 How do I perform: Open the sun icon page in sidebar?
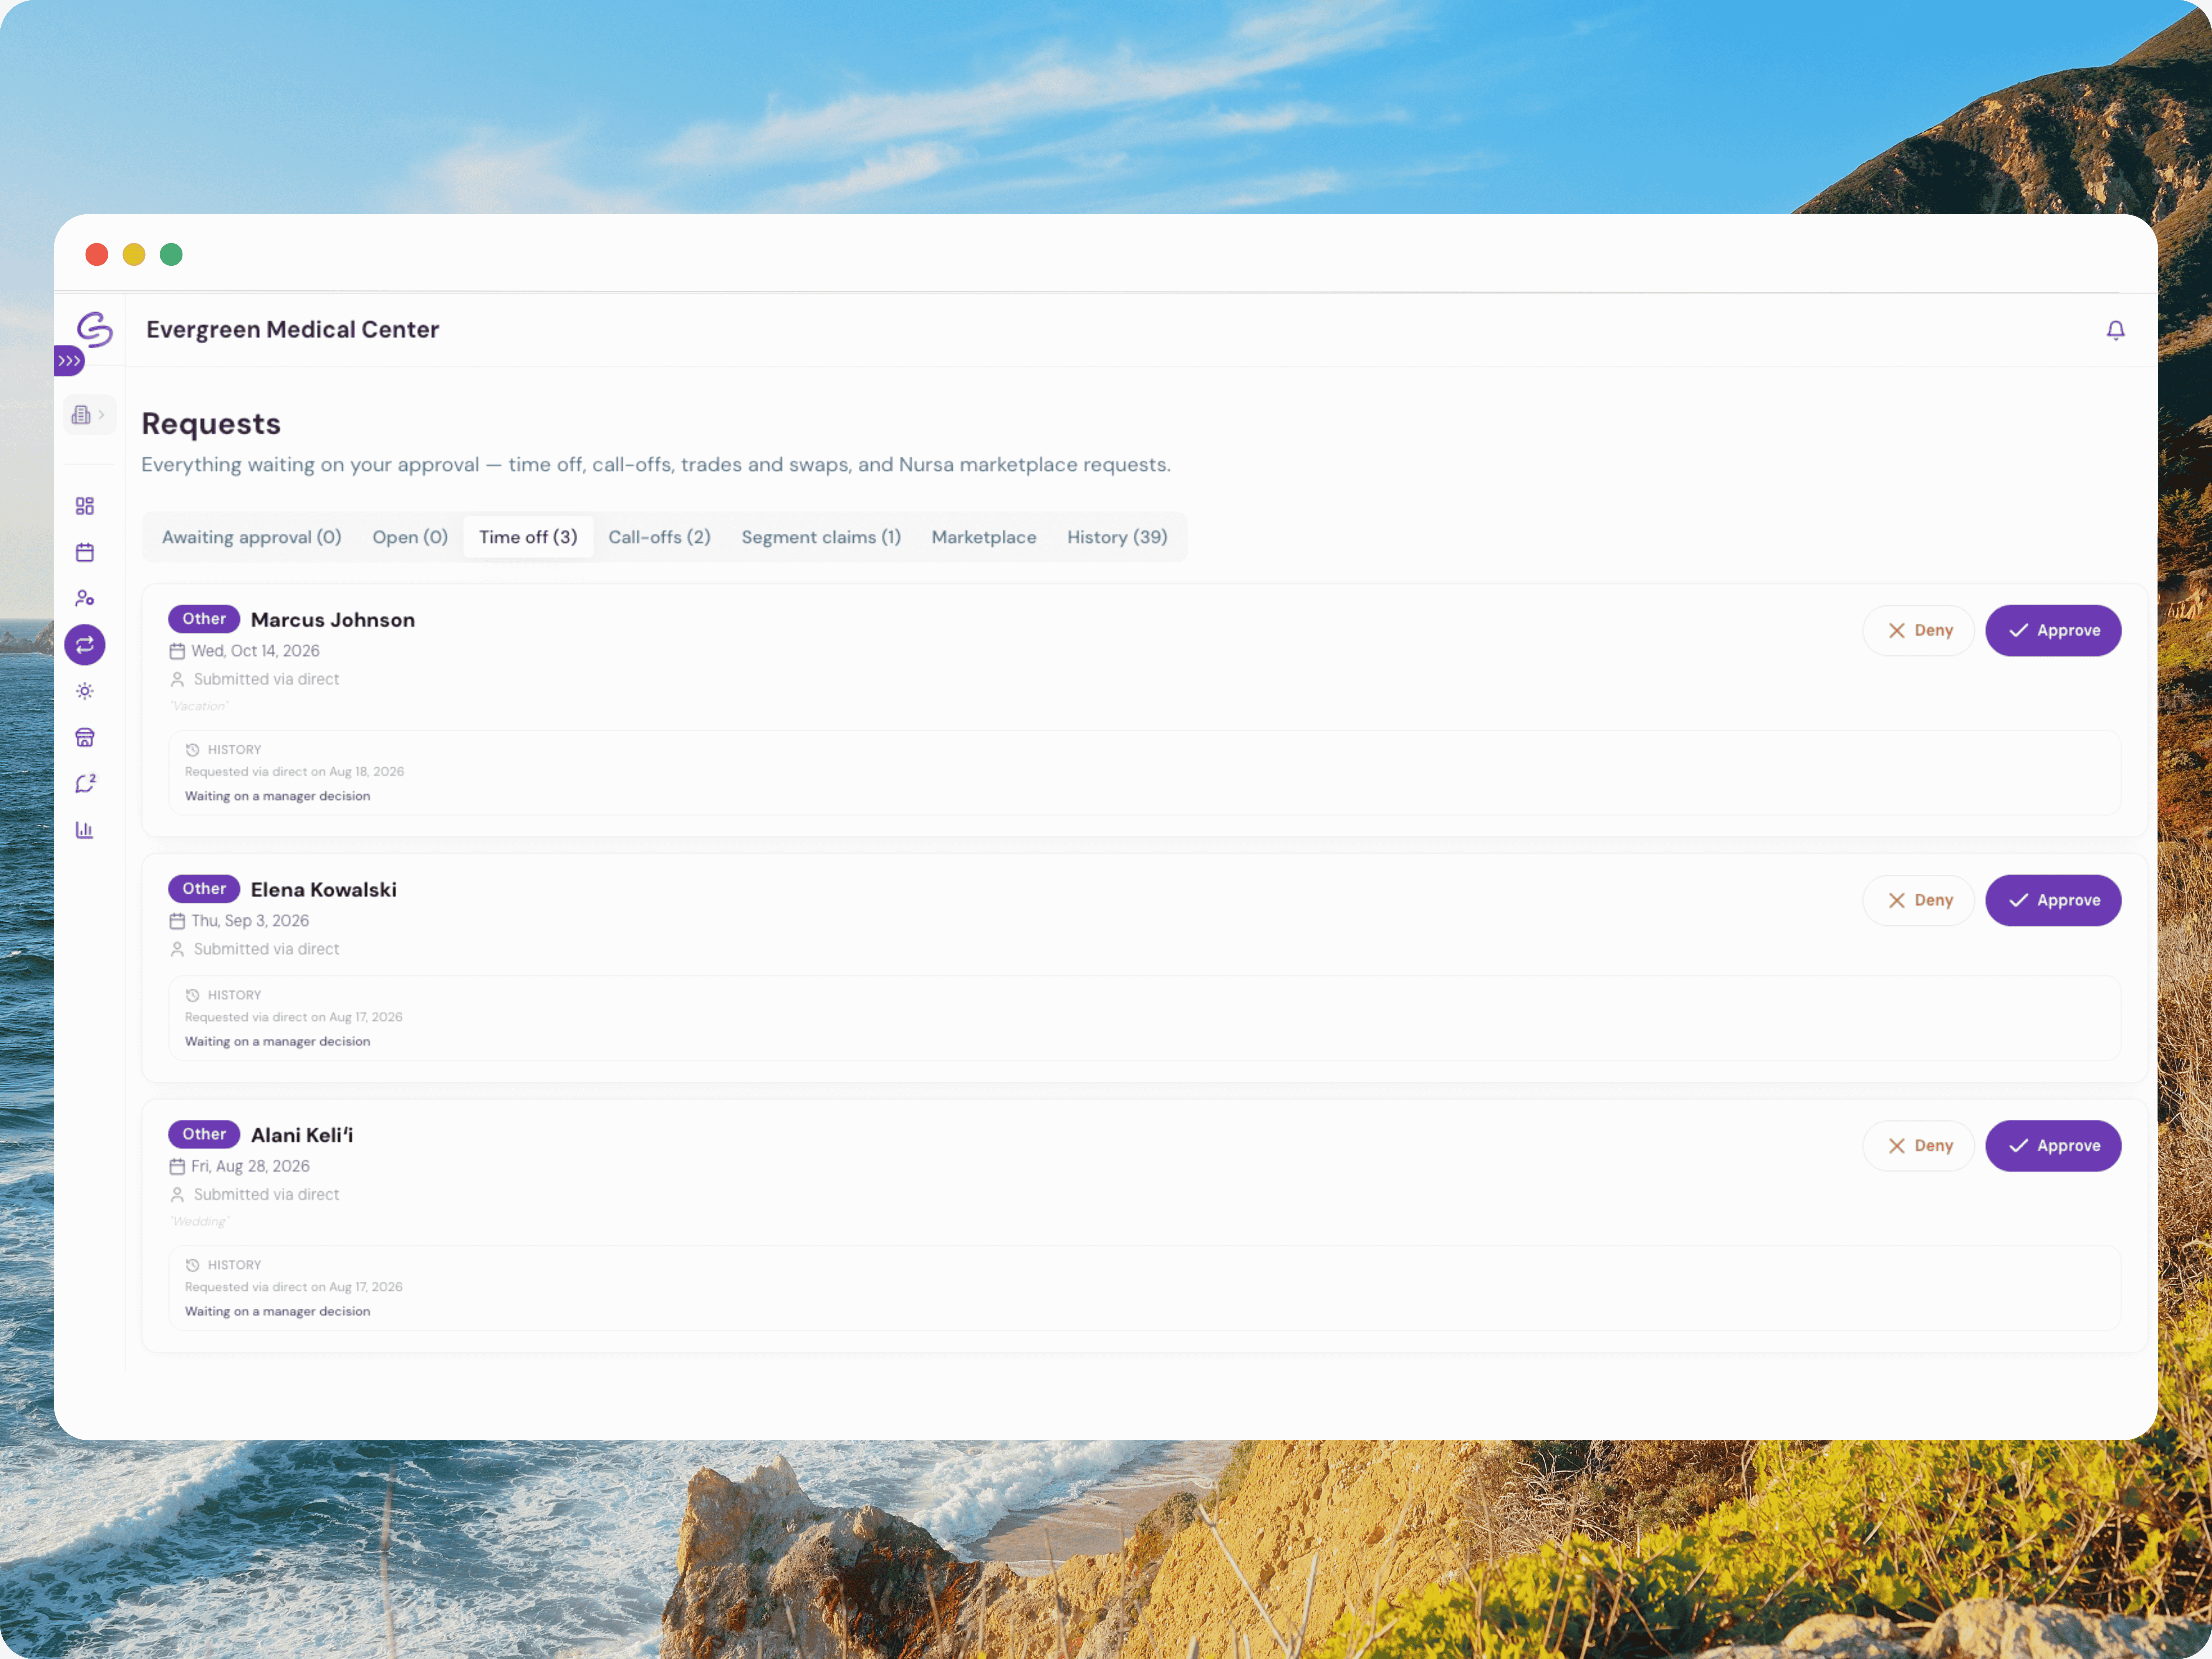[85, 691]
